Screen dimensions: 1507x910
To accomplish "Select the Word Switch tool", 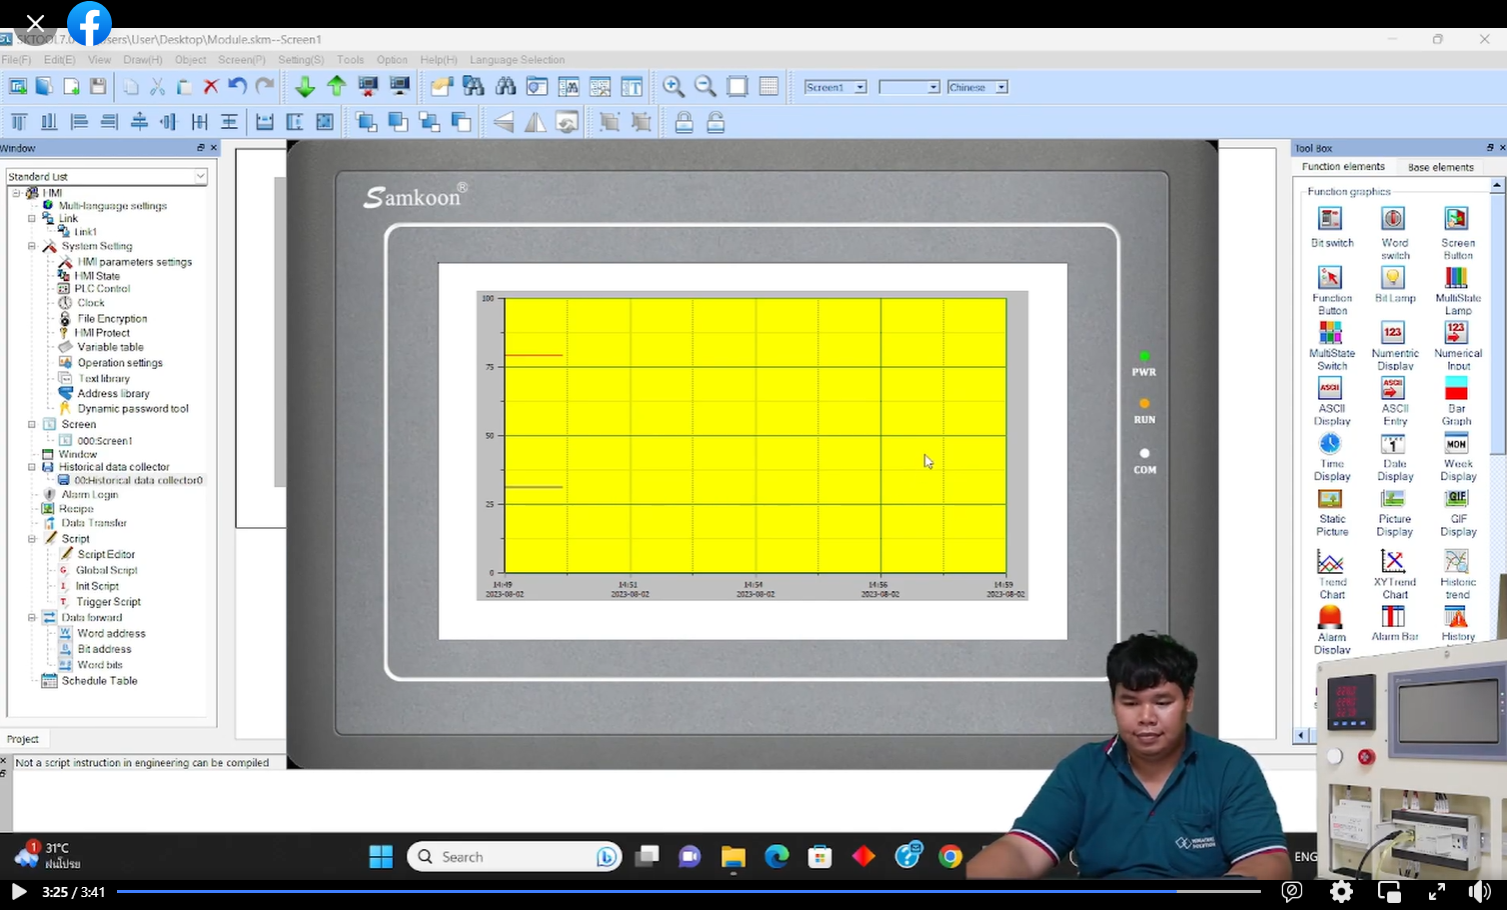I will tap(1394, 234).
